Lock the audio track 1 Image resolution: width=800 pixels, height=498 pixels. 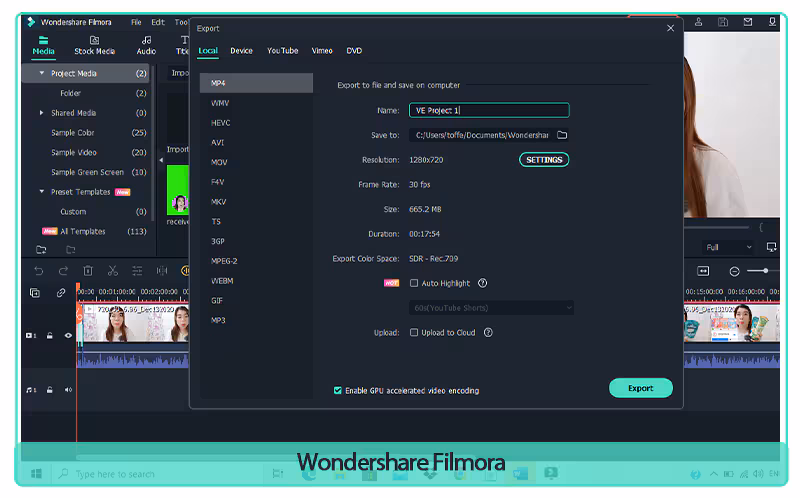(49, 390)
